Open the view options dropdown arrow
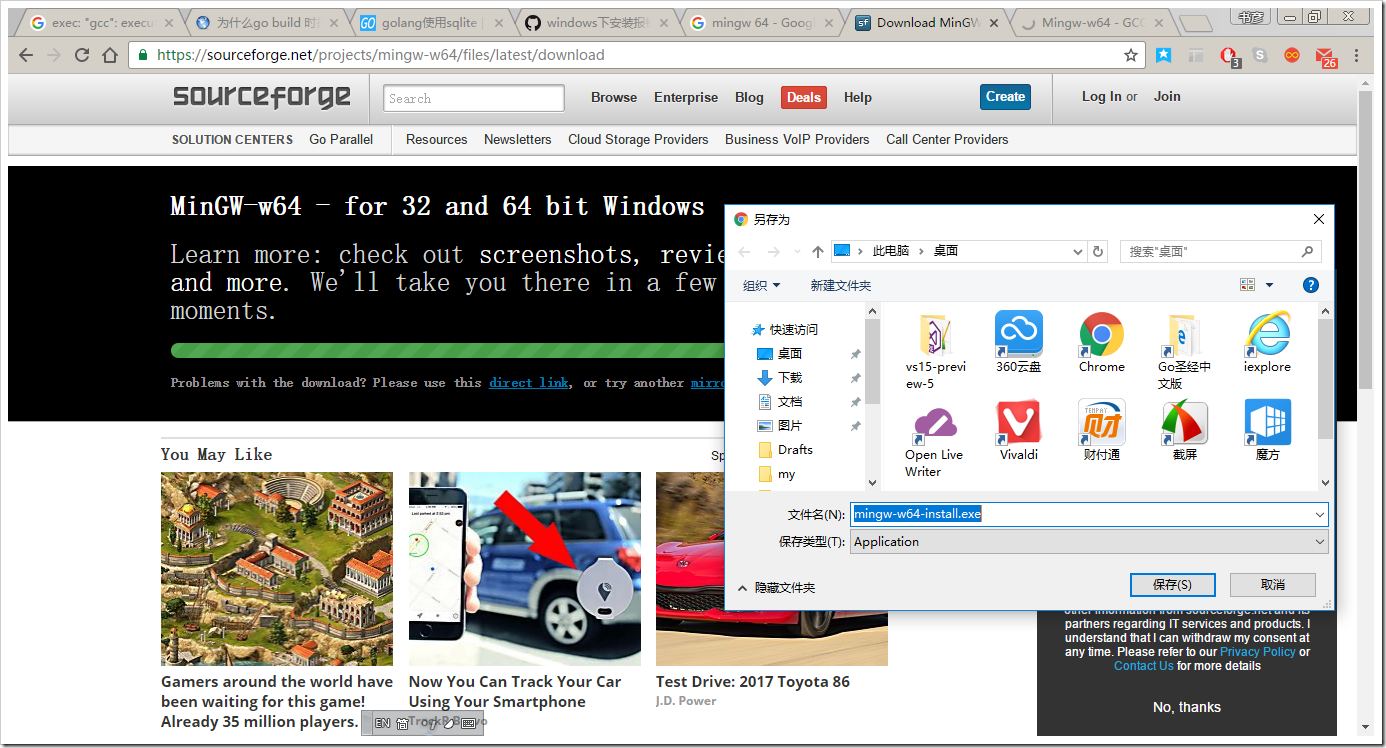The image size is (1386, 748). 1269,285
